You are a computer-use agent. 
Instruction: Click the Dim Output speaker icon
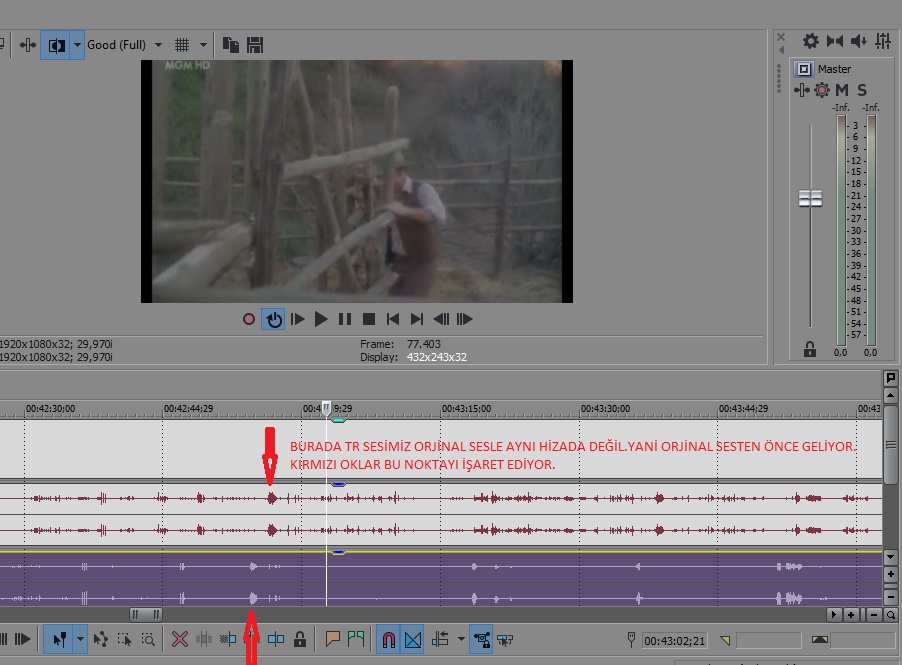[x=859, y=41]
